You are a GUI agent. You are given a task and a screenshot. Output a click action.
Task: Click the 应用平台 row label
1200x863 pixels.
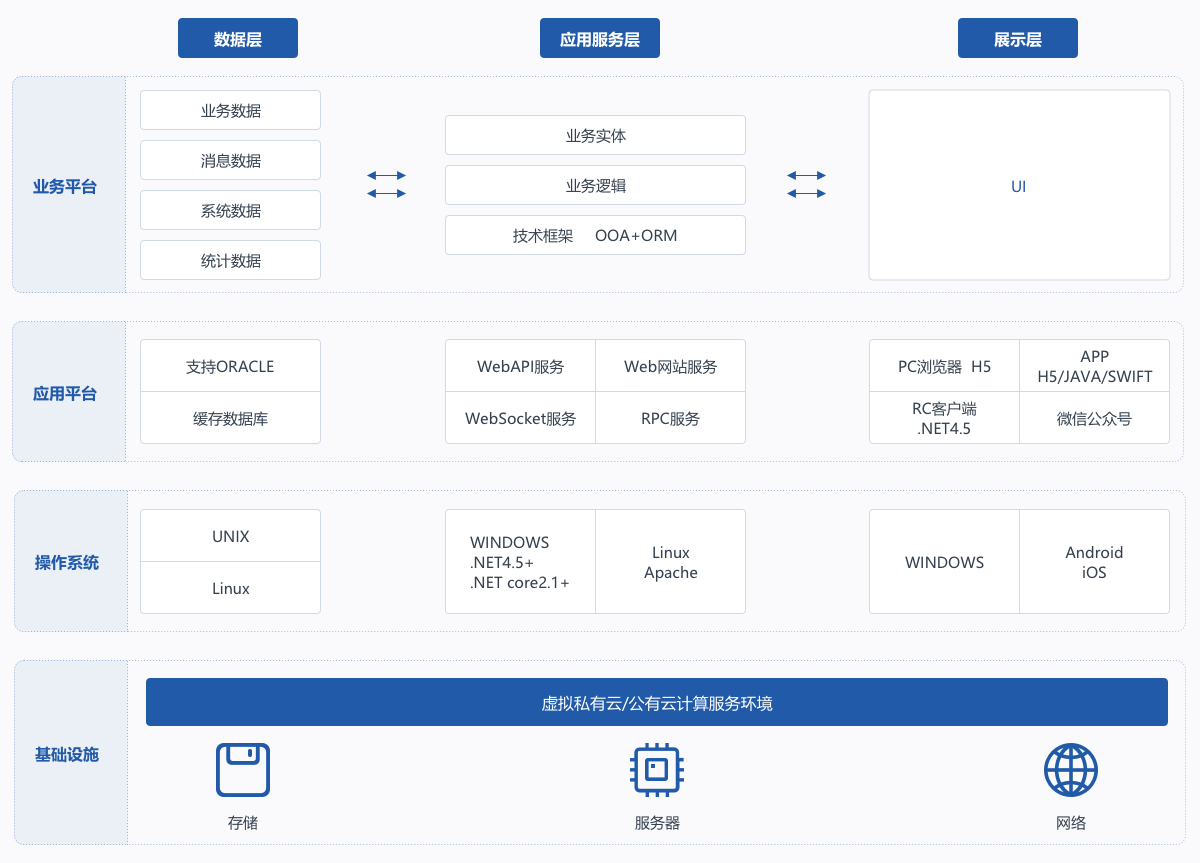[x=65, y=393]
